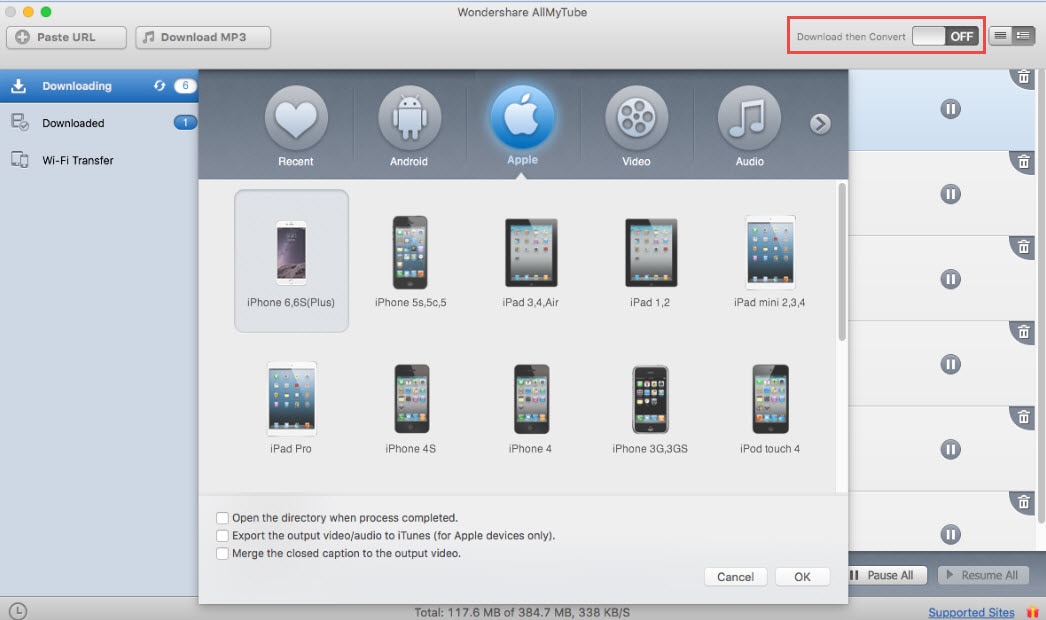Confirm format selection with OK

click(803, 577)
